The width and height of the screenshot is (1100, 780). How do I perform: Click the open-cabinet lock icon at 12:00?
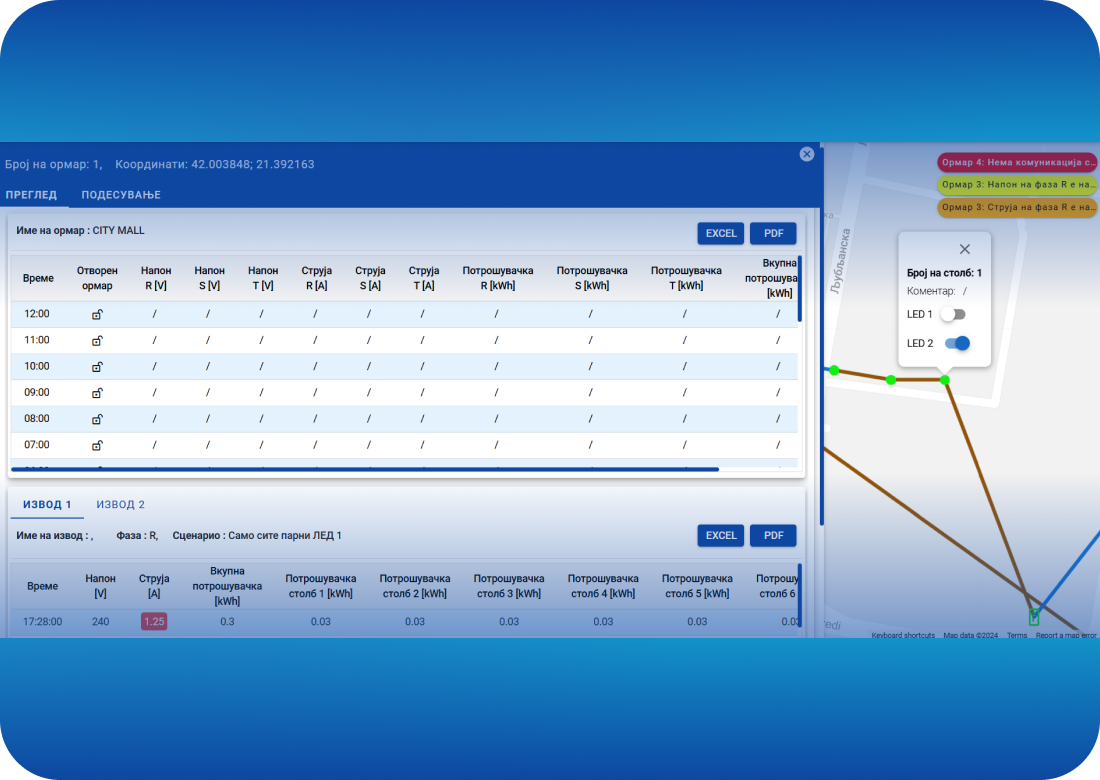pos(97,314)
